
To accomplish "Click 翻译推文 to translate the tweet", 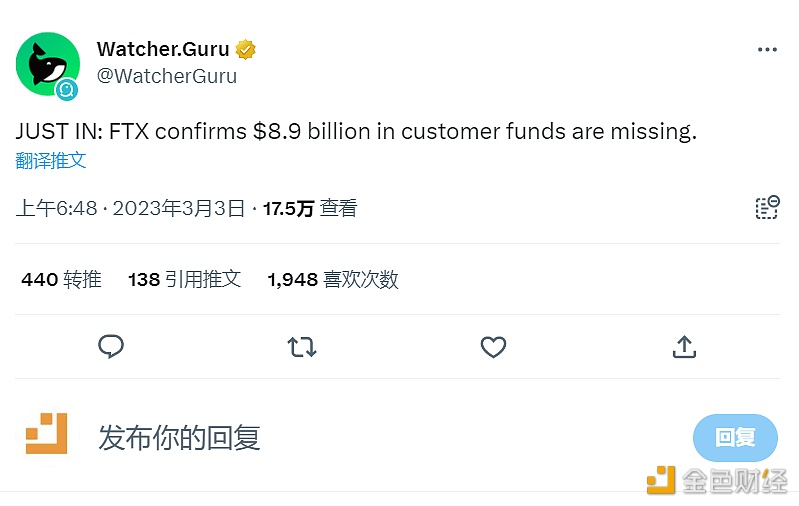I will click(x=51, y=160).
